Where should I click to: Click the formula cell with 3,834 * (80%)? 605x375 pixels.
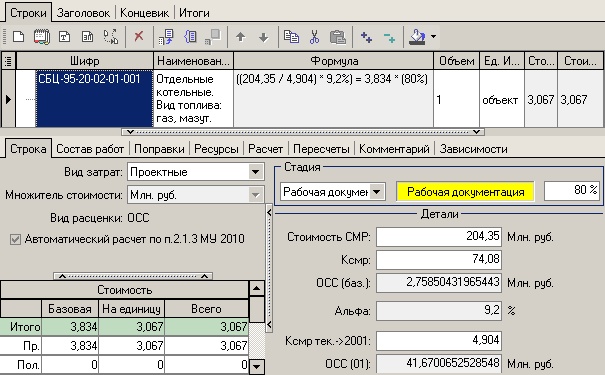(x=333, y=99)
